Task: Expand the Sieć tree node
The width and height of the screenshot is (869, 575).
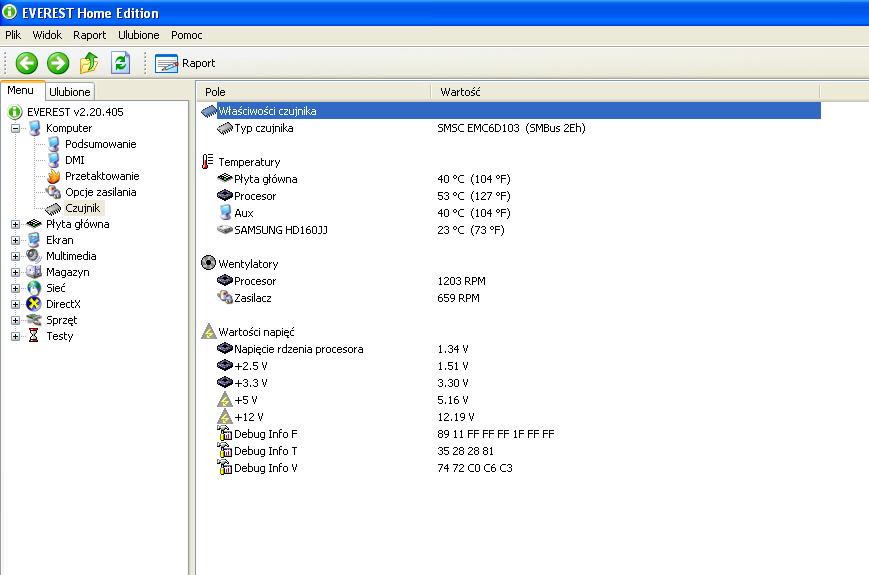Action: (x=16, y=289)
